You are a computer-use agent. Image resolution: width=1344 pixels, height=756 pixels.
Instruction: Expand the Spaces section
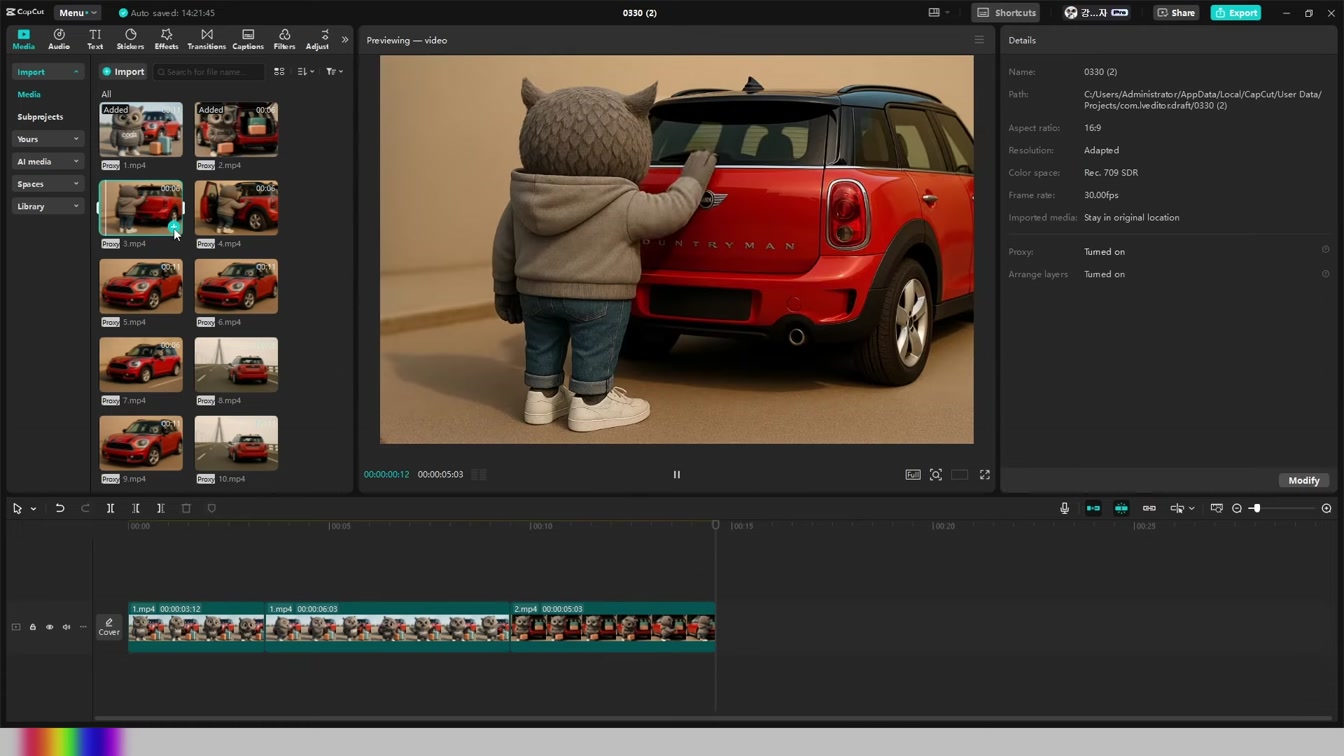coord(47,184)
